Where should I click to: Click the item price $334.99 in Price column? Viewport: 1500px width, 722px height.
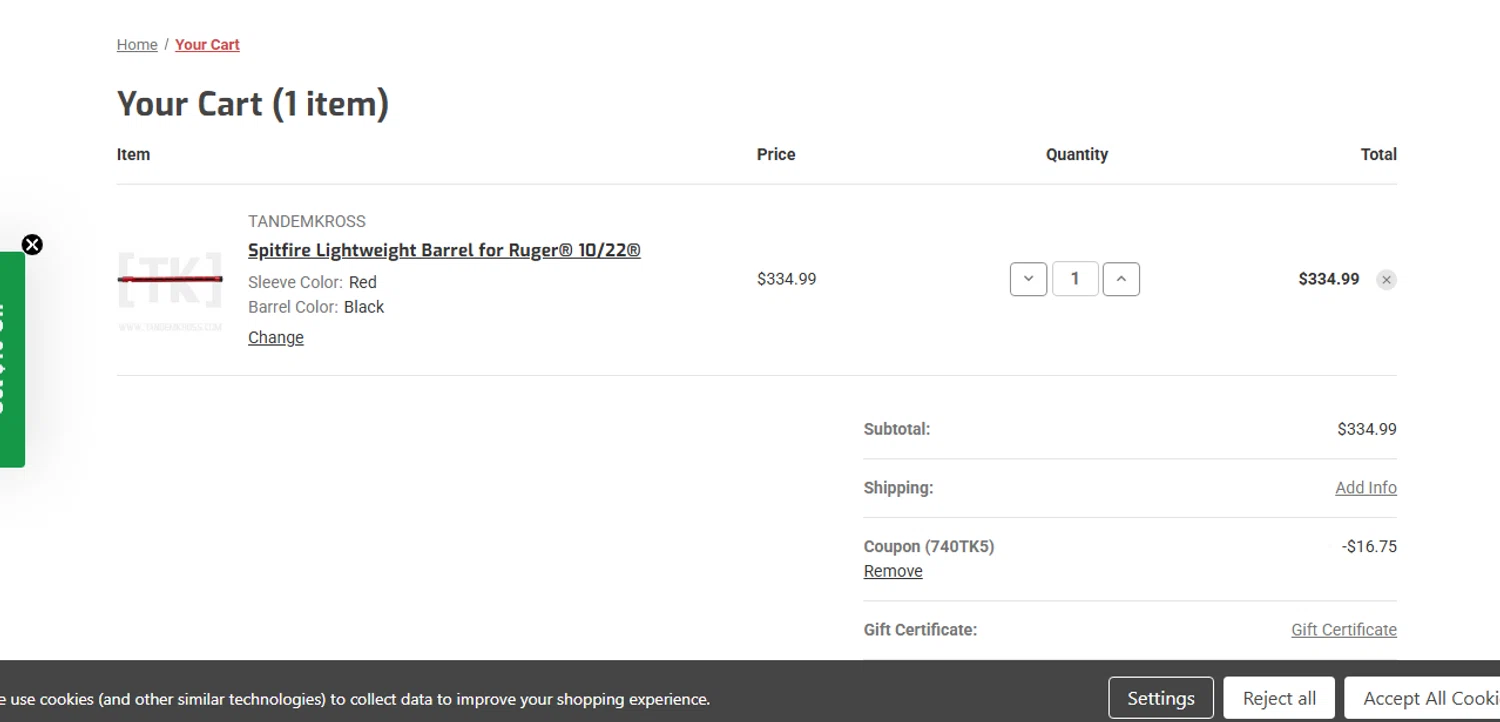tap(787, 279)
